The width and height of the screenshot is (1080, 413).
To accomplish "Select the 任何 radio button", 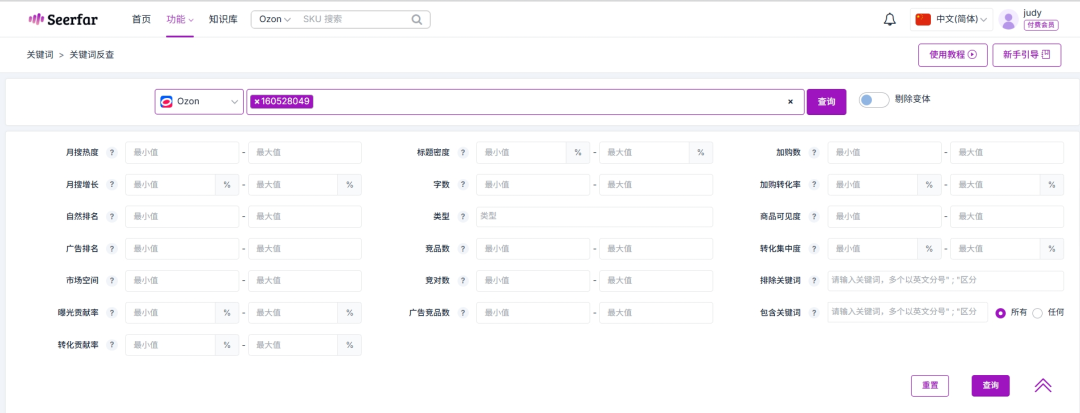I will point(1037,313).
